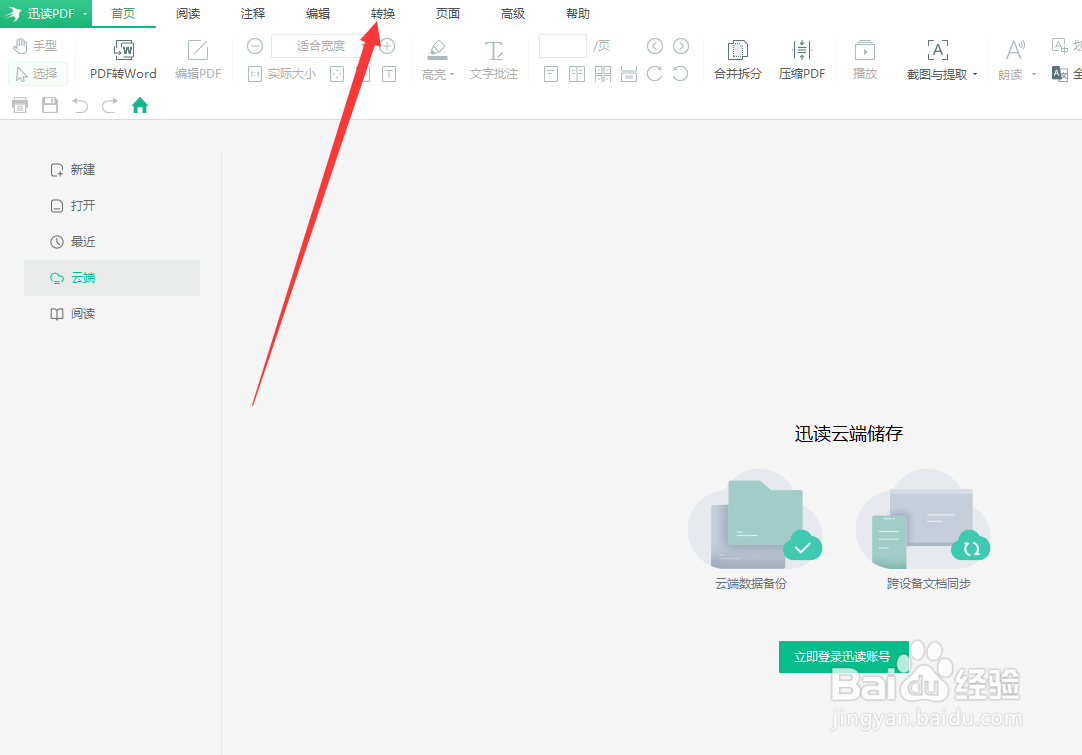
Task: Switch to single page view icon
Action: click(x=551, y=74)
